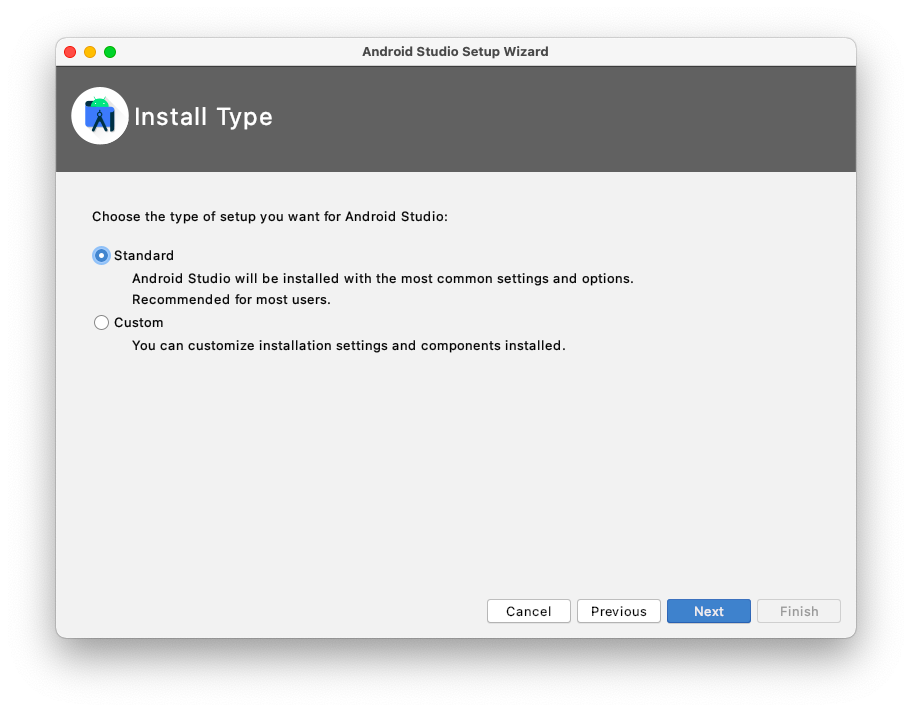Image resolution: width=912 pixels, height=712 pixels.
Task: Click the Custom label text
Action: click(138, 322)
